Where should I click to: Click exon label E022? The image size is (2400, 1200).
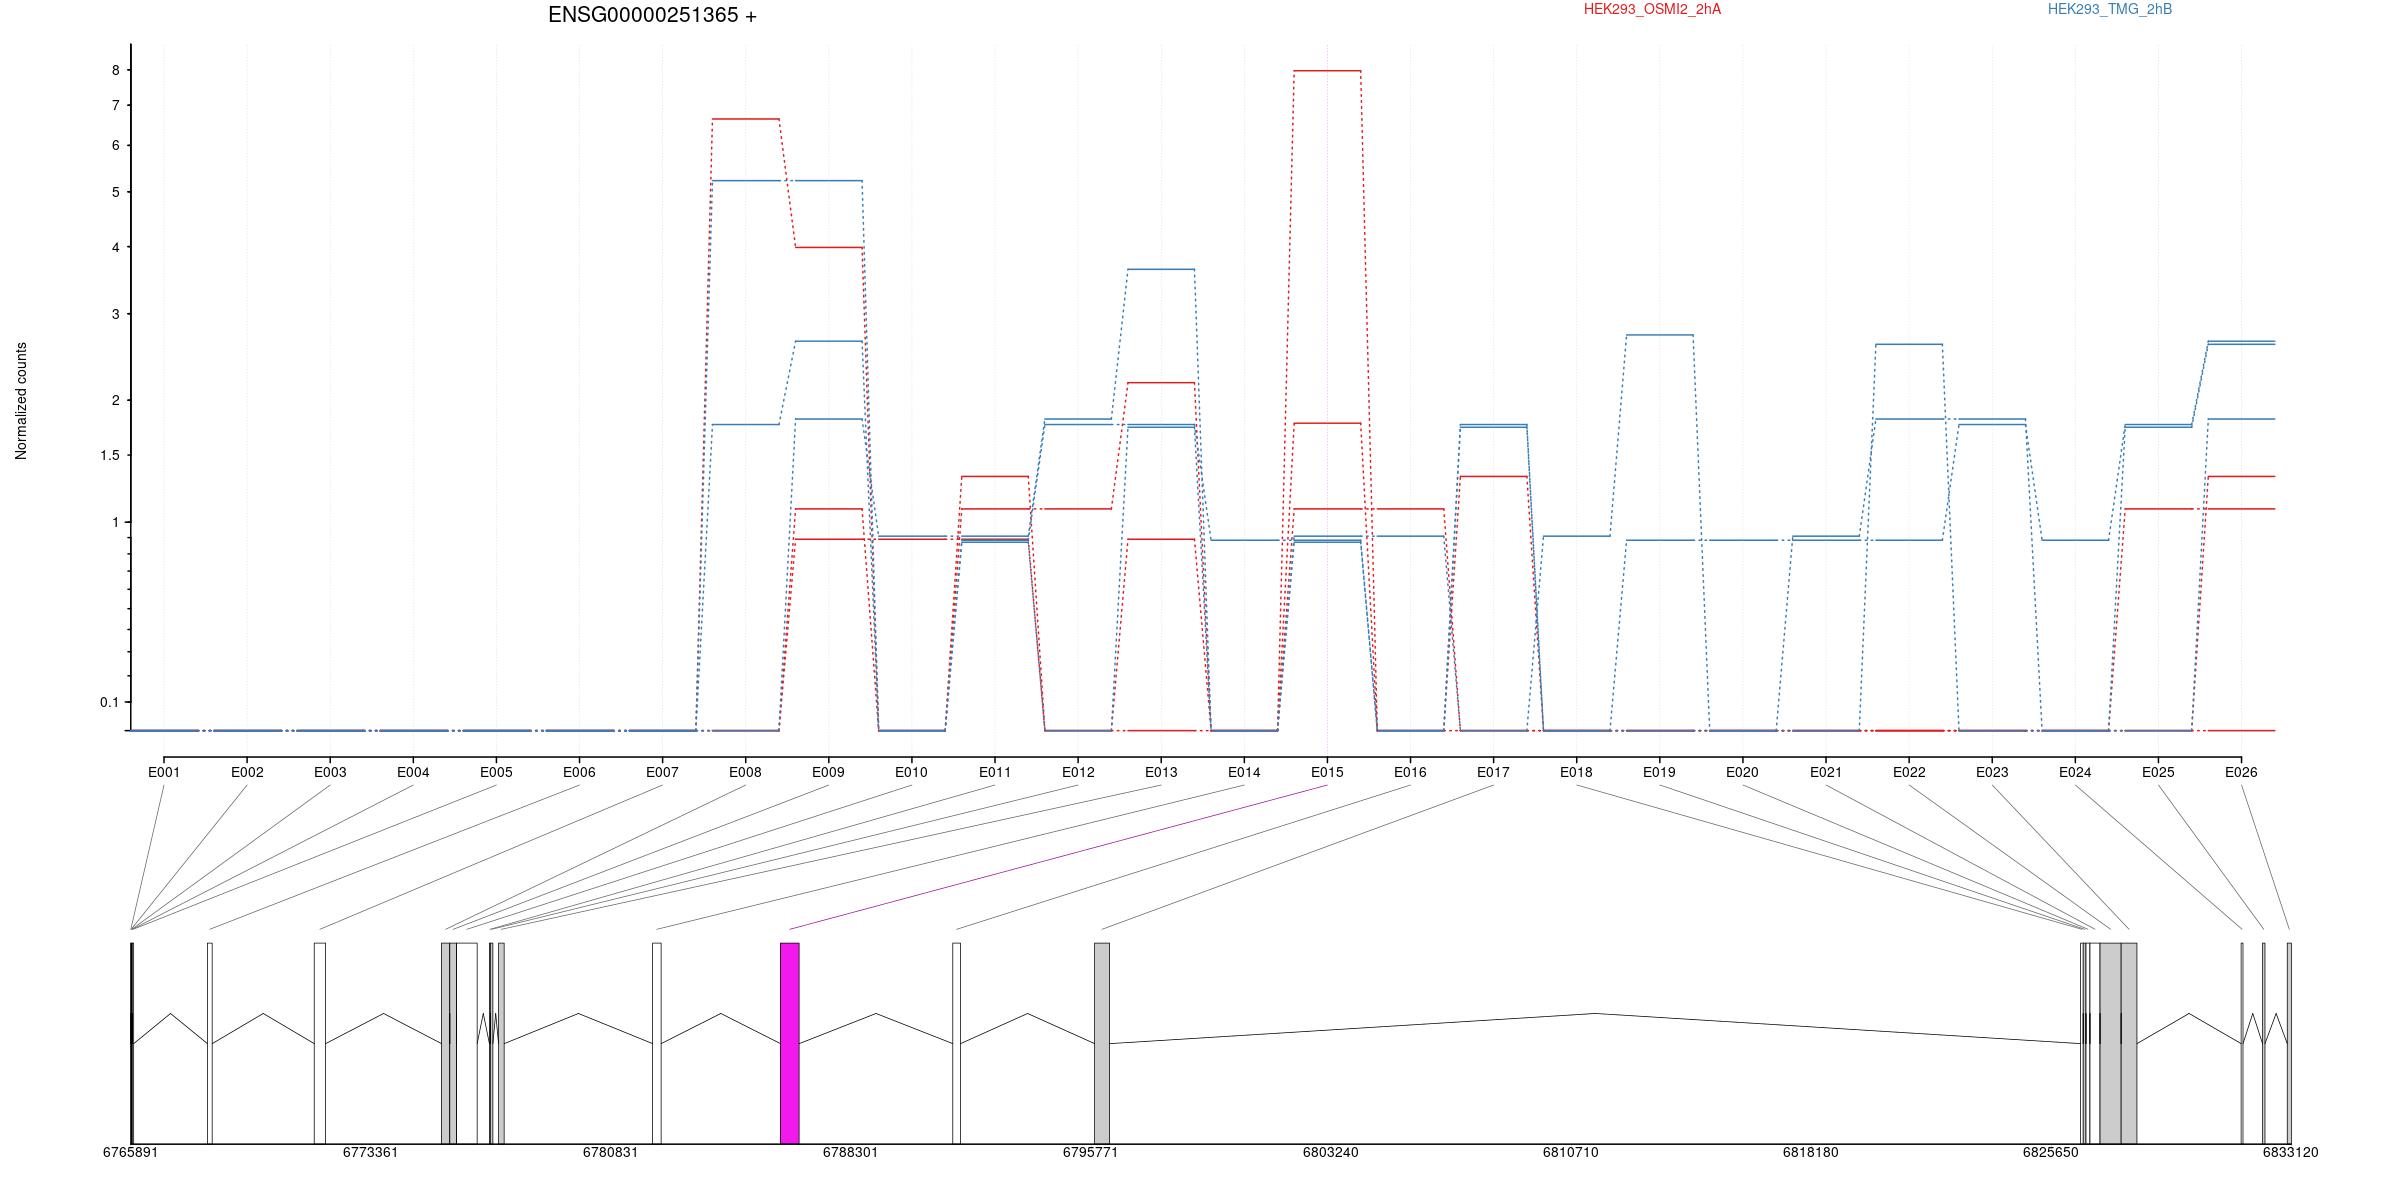[1909, 772]
